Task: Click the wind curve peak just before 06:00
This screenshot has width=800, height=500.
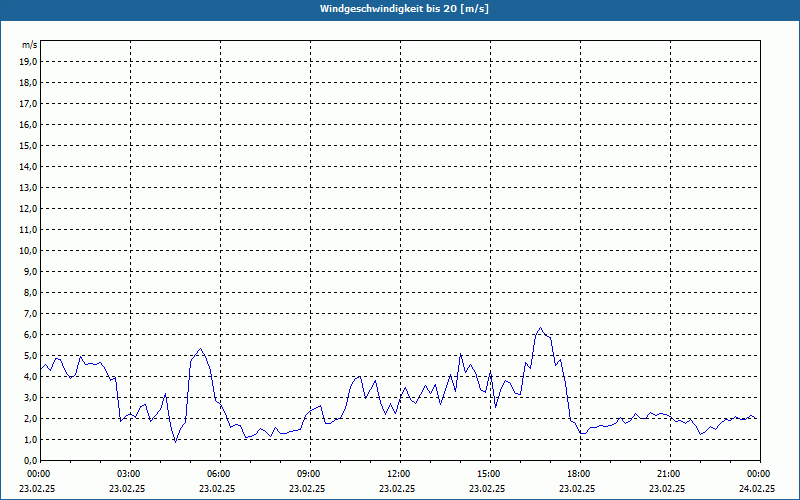Action: [x=201, y=349]
